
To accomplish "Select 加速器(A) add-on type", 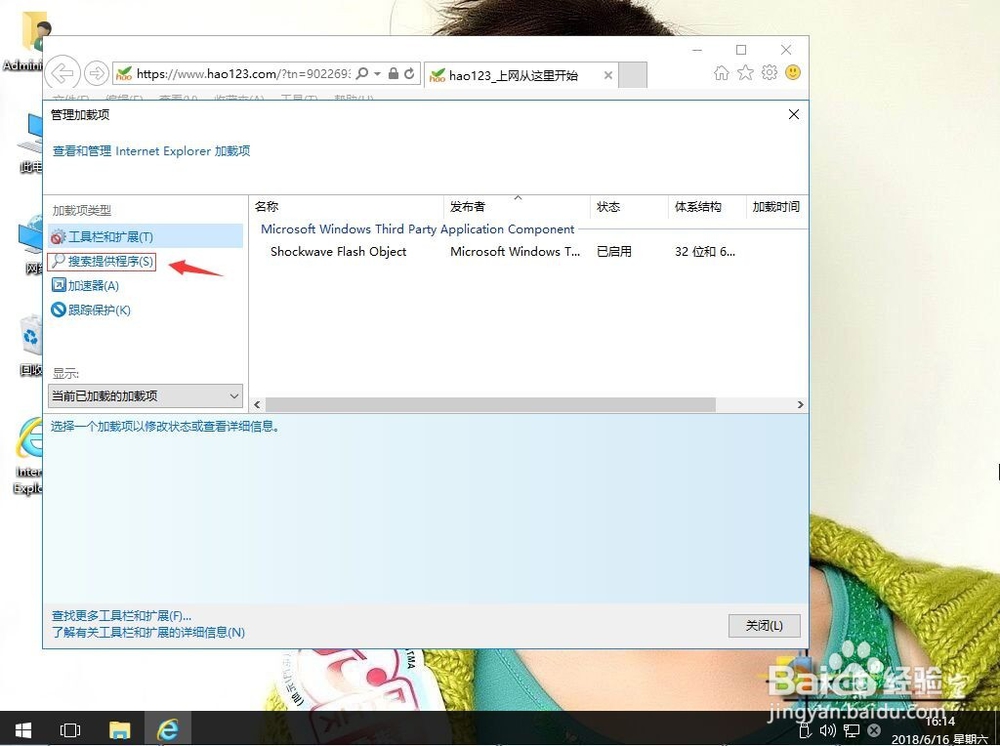I will click(85, 286).
